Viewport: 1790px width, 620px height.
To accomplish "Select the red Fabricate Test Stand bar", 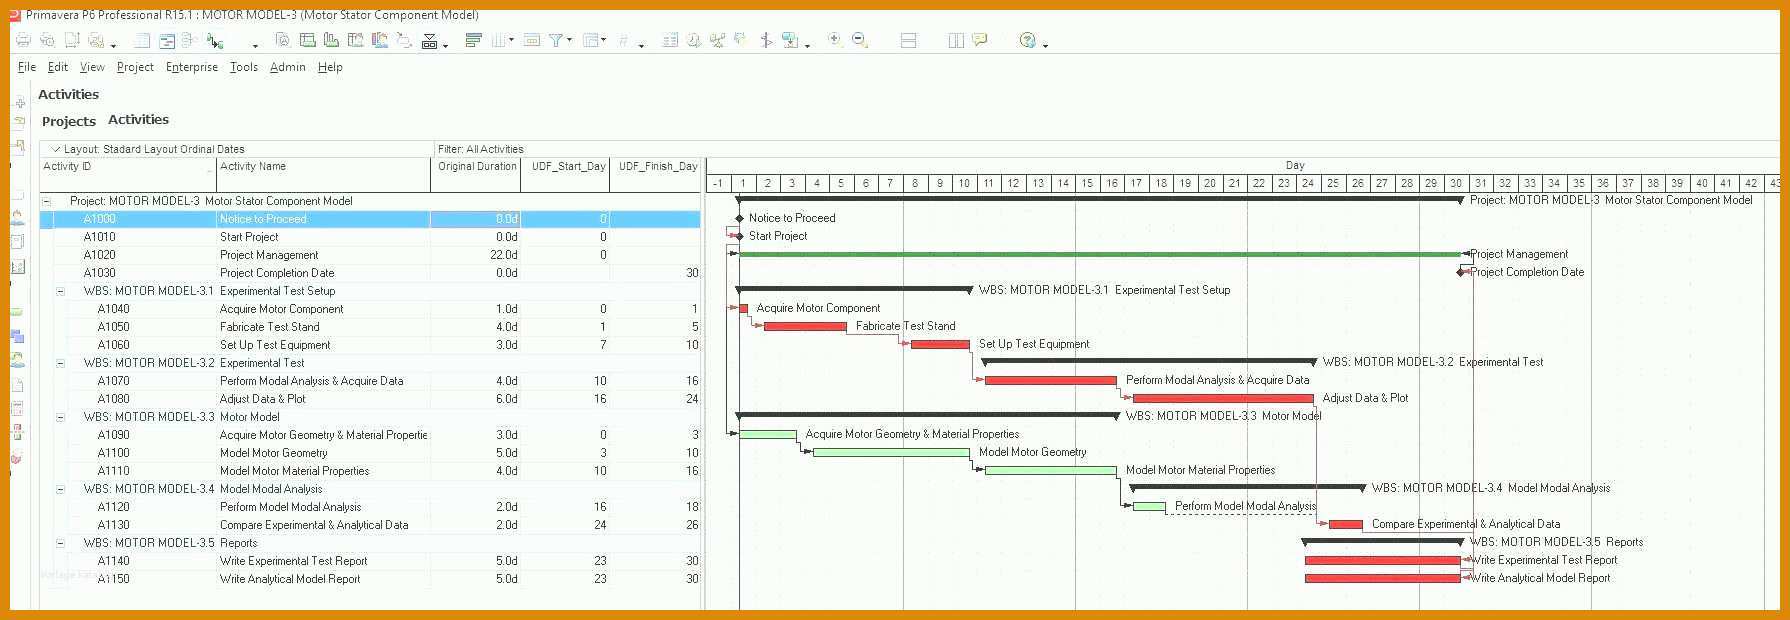I will pyautogui.click(x=805, y=326).
